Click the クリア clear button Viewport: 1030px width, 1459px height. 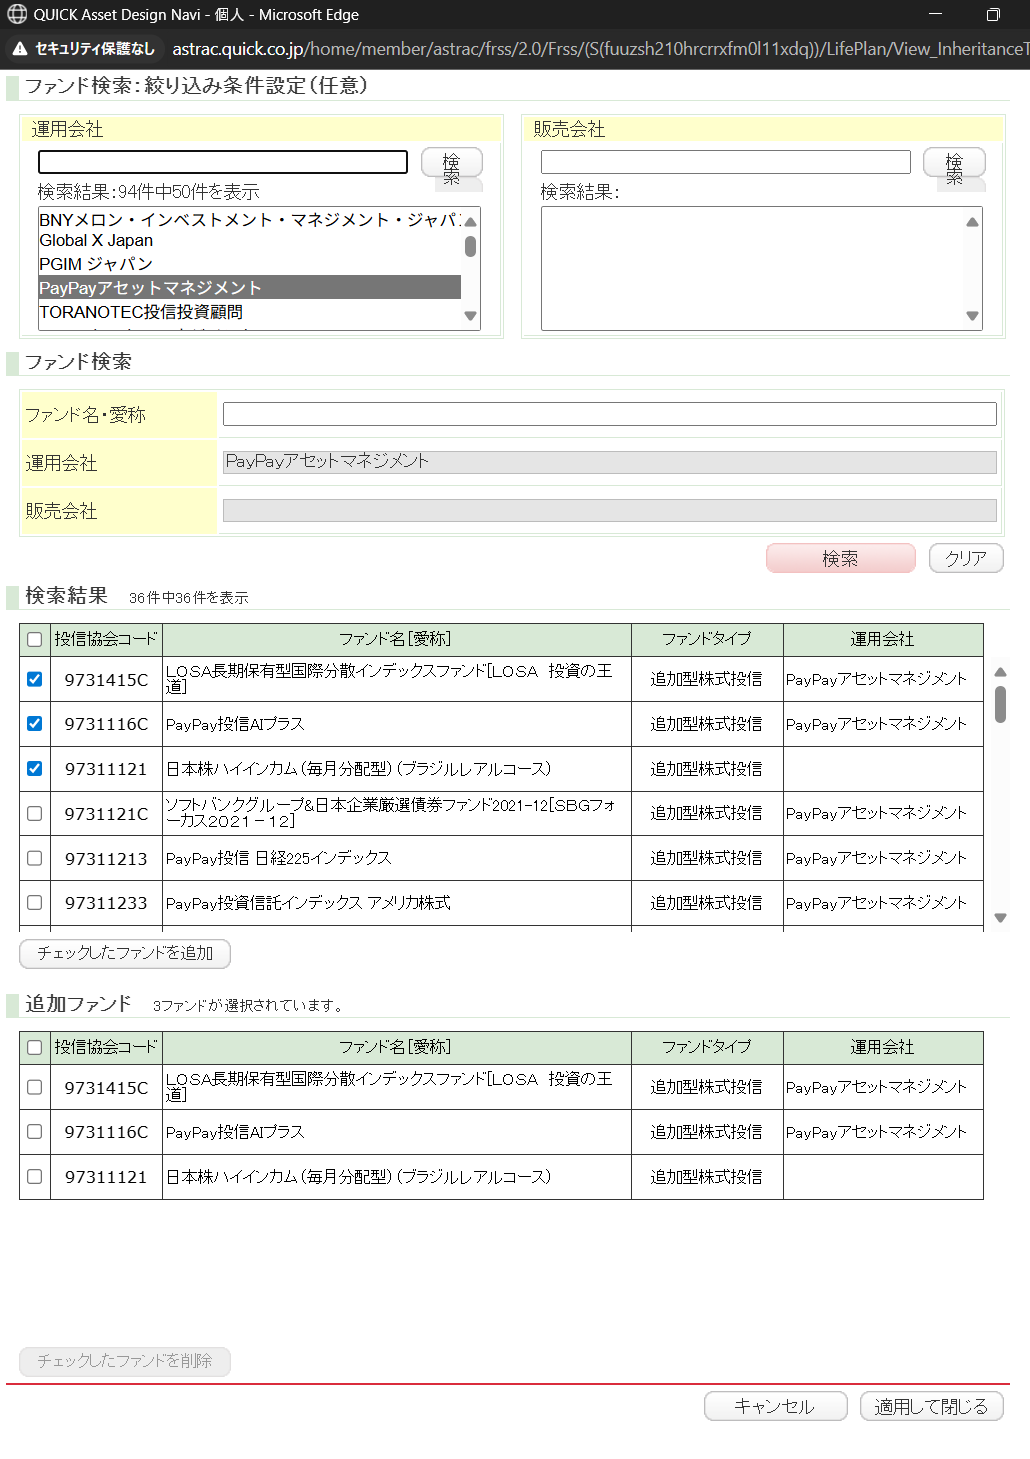965,558
